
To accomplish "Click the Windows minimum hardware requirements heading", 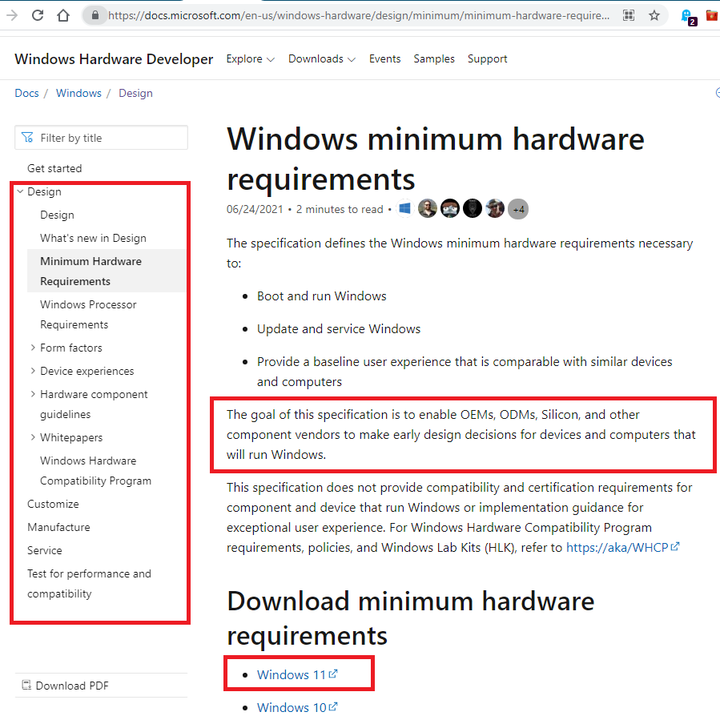I will click(435, 158).
